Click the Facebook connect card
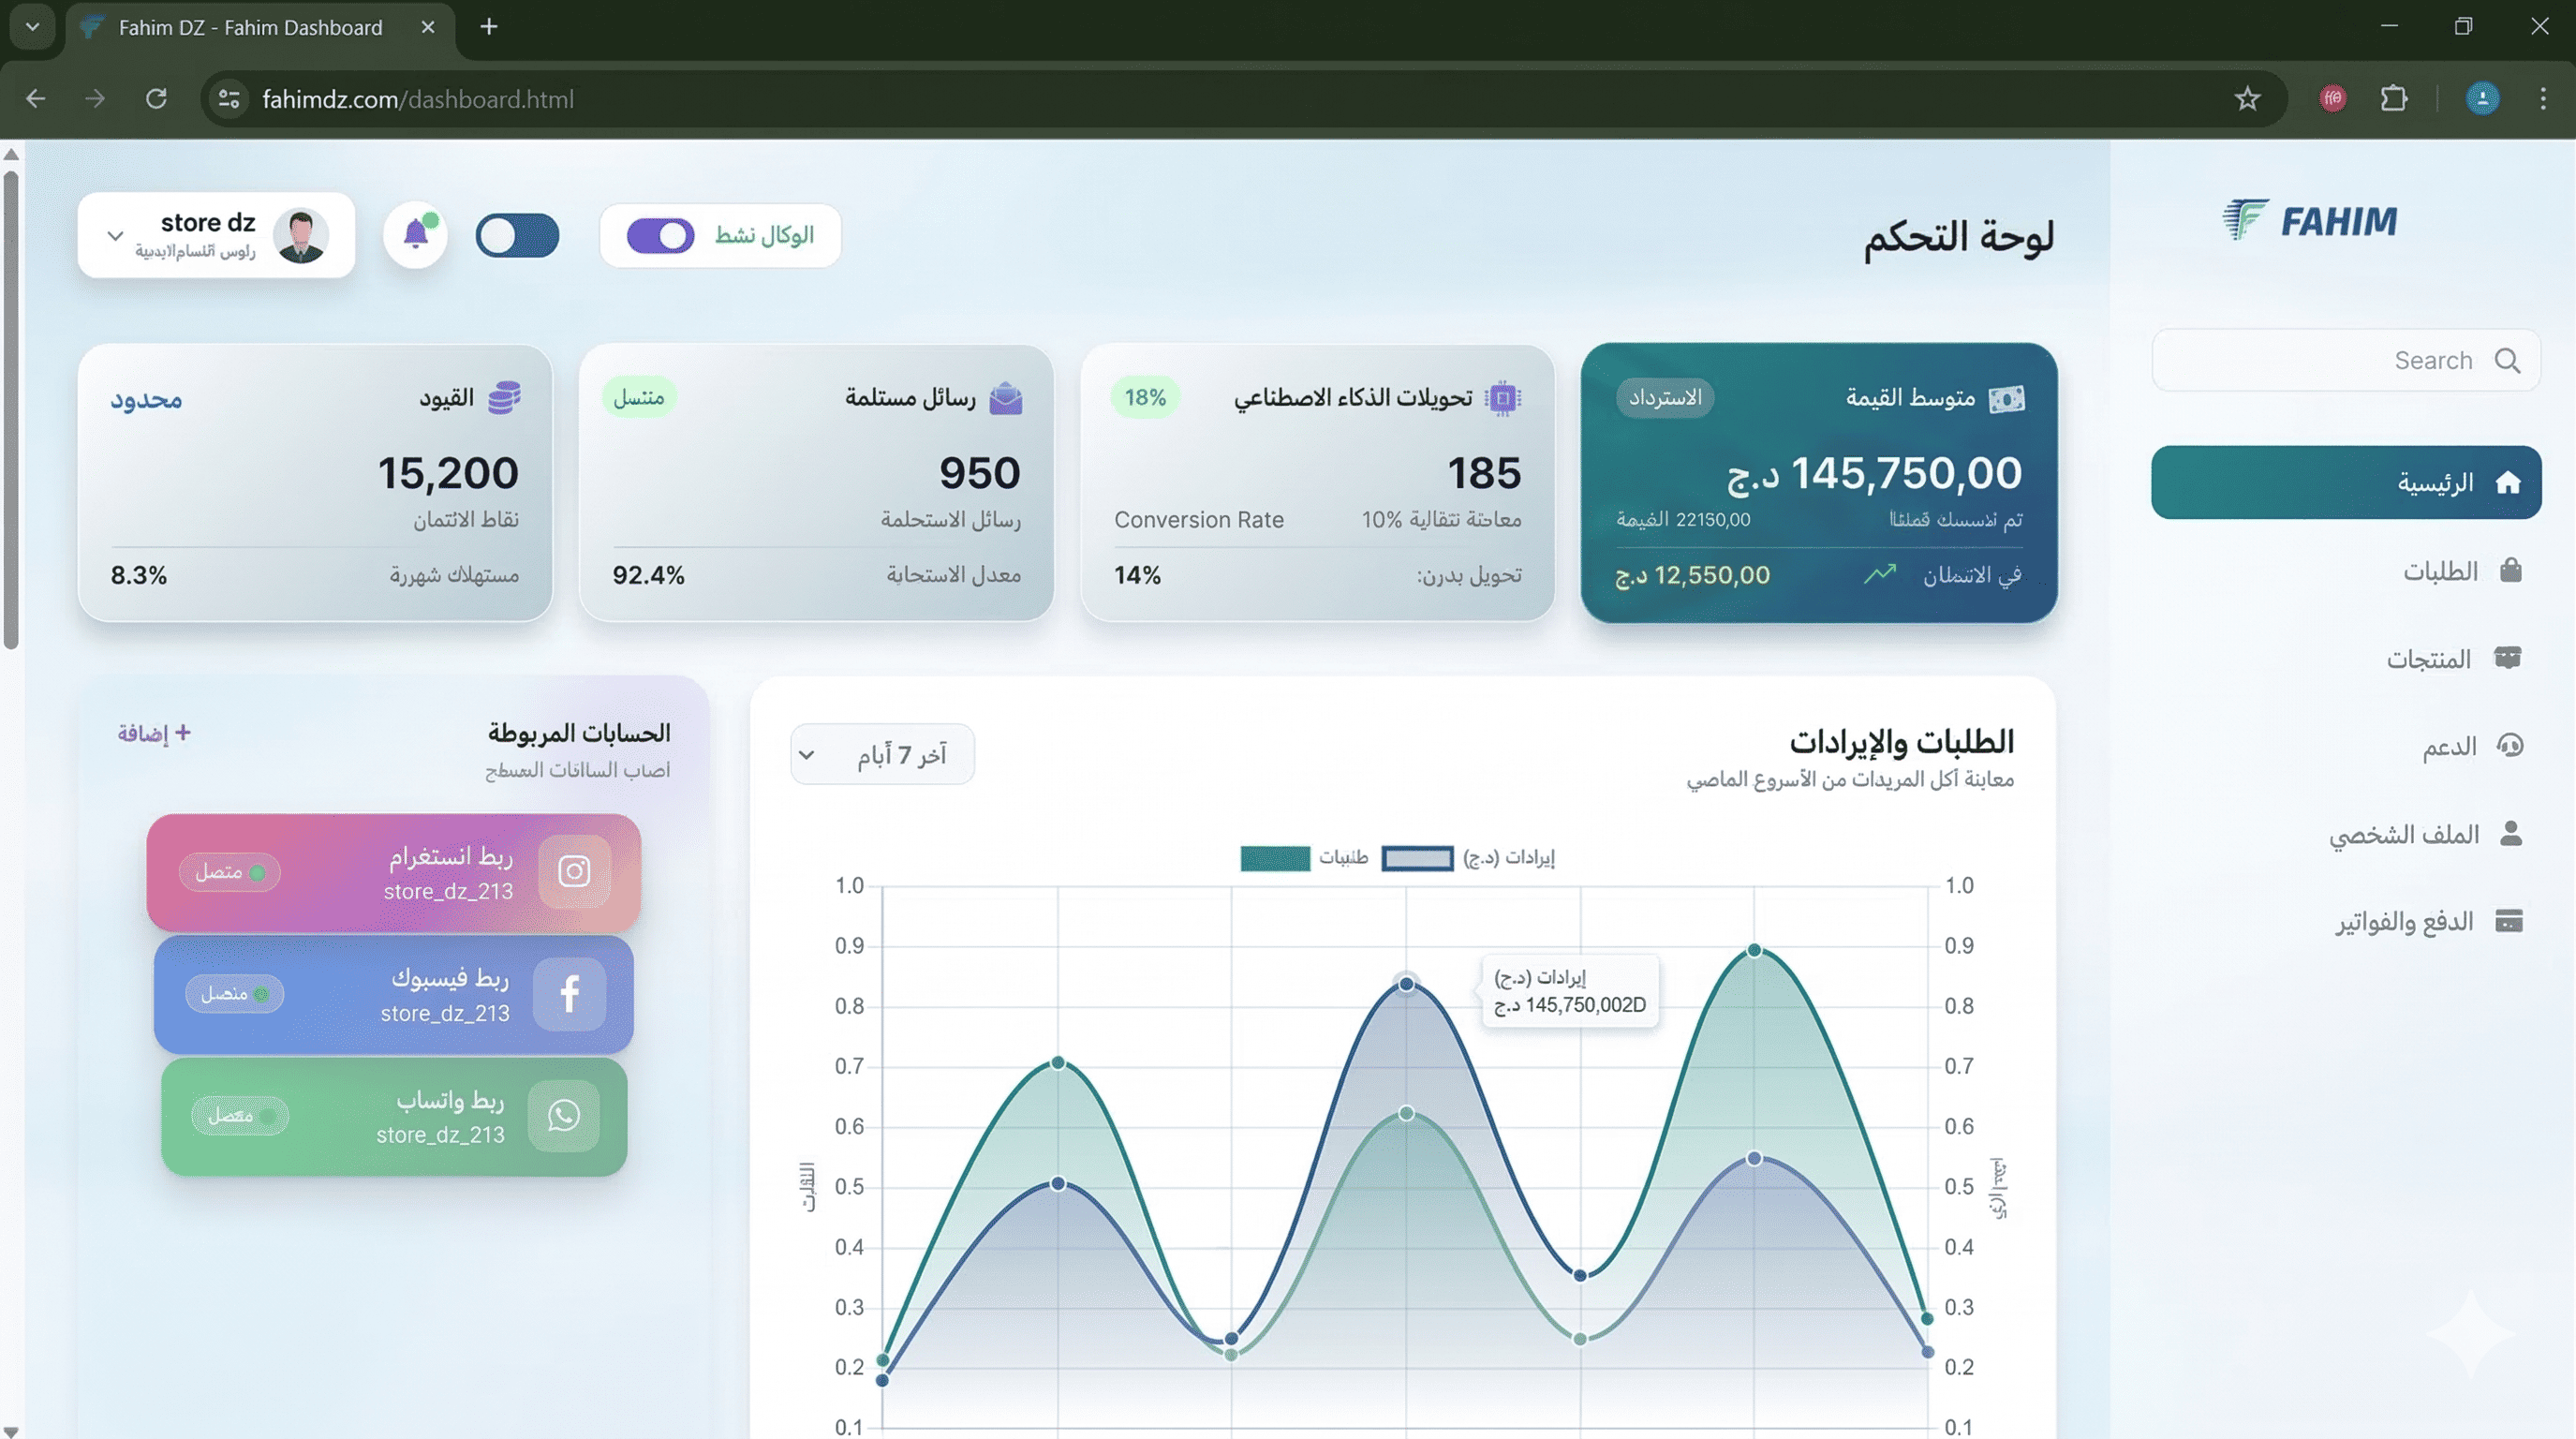 pos(394,994)
